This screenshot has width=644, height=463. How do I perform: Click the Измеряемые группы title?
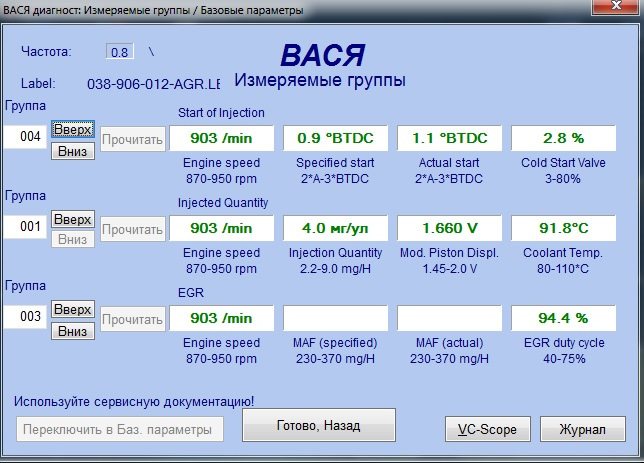pyautogui.click(x=320, y=80)
